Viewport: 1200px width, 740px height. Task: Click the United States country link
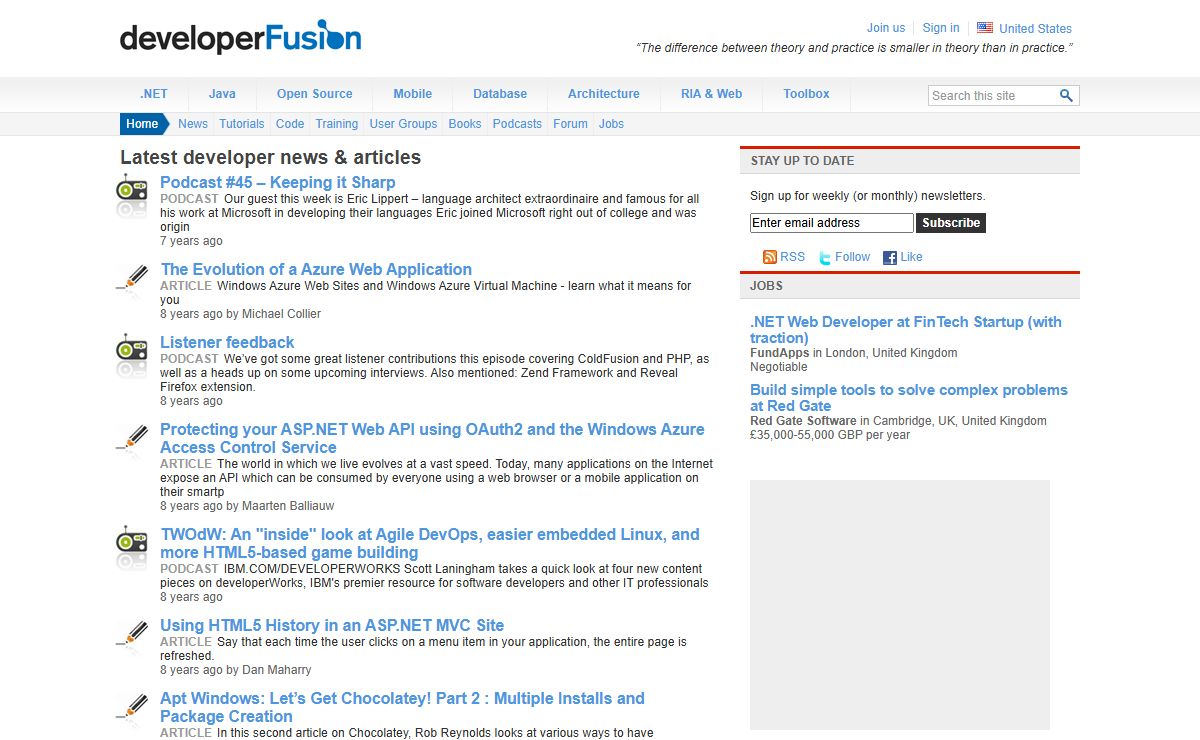pos(1035,29)
